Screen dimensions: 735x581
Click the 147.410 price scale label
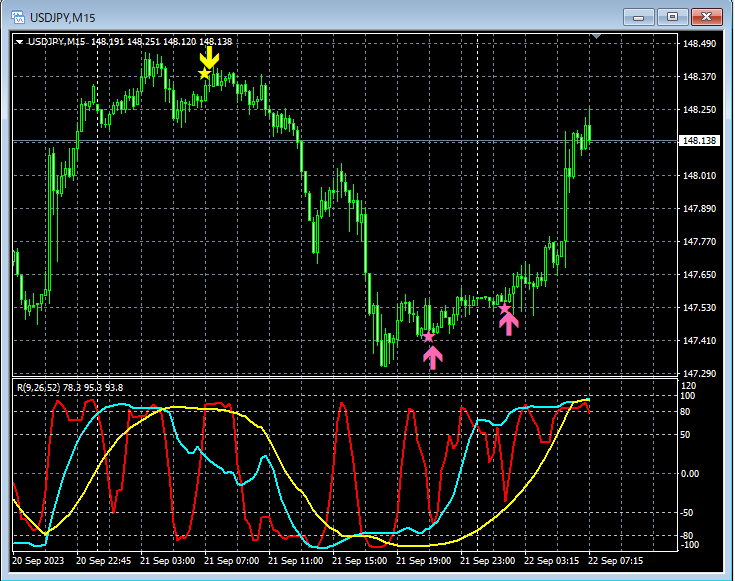[699, 340]
